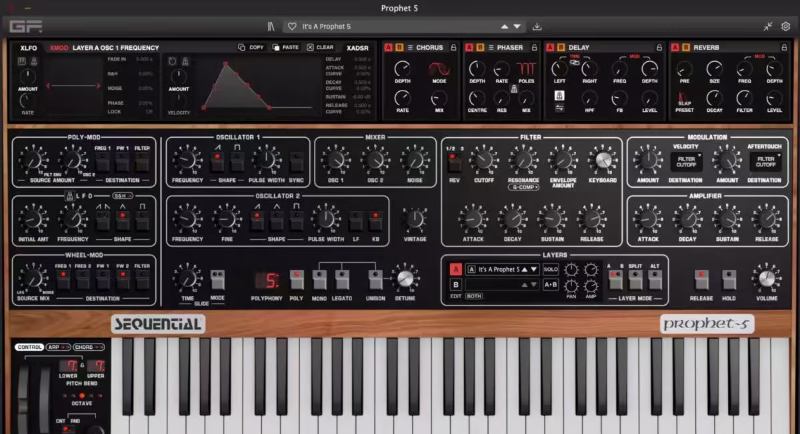Image resolution: width=800 pixels, height=434 pixels.
Task: Click the XADSR retrigger loop icon
Action: point(172,62)
